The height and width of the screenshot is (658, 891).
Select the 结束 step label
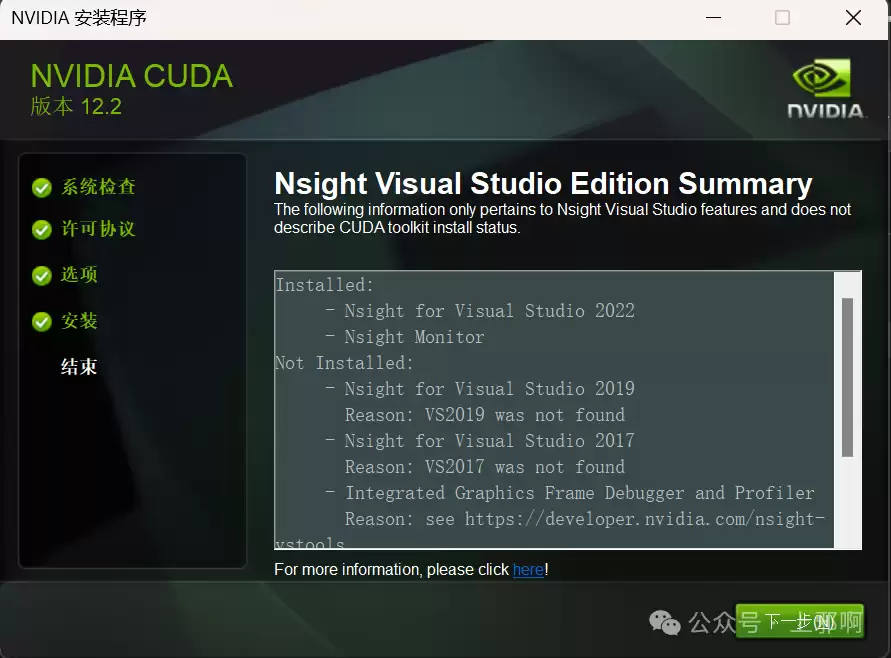pos(80,367)
